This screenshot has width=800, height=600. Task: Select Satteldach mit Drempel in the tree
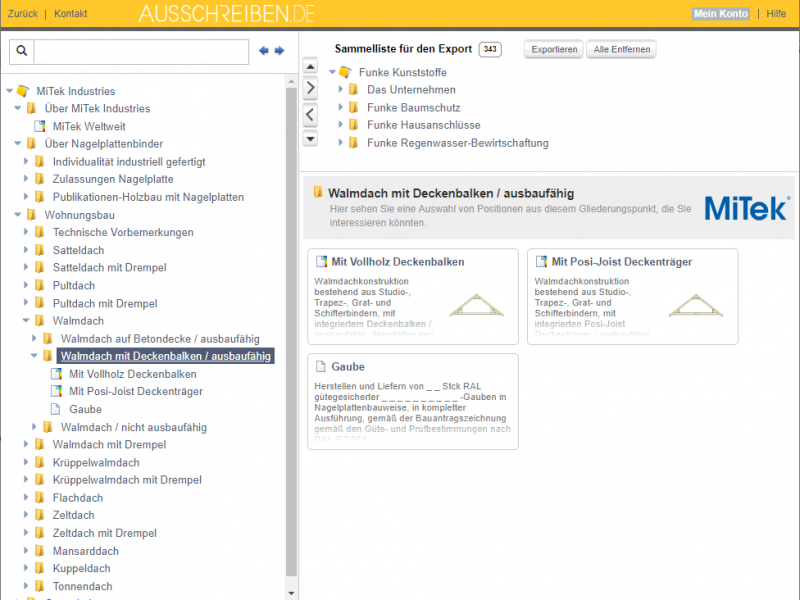tap(109, 267)
